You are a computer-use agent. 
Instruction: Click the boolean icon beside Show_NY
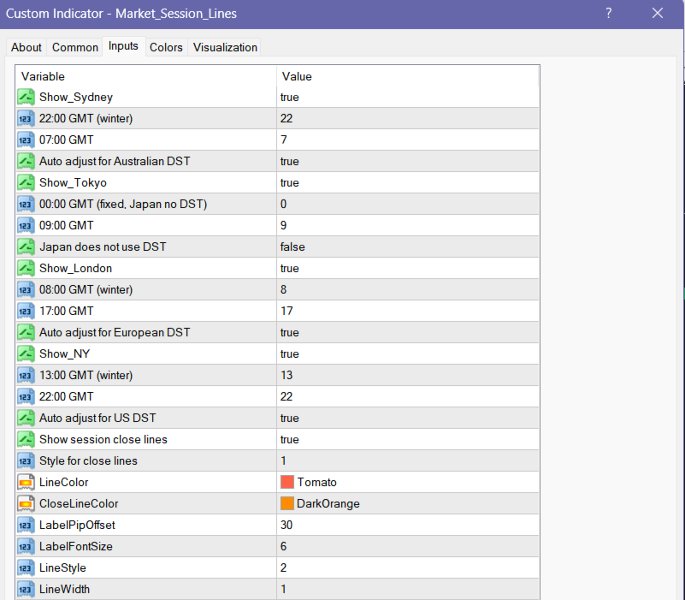click(x=26, y=354)
